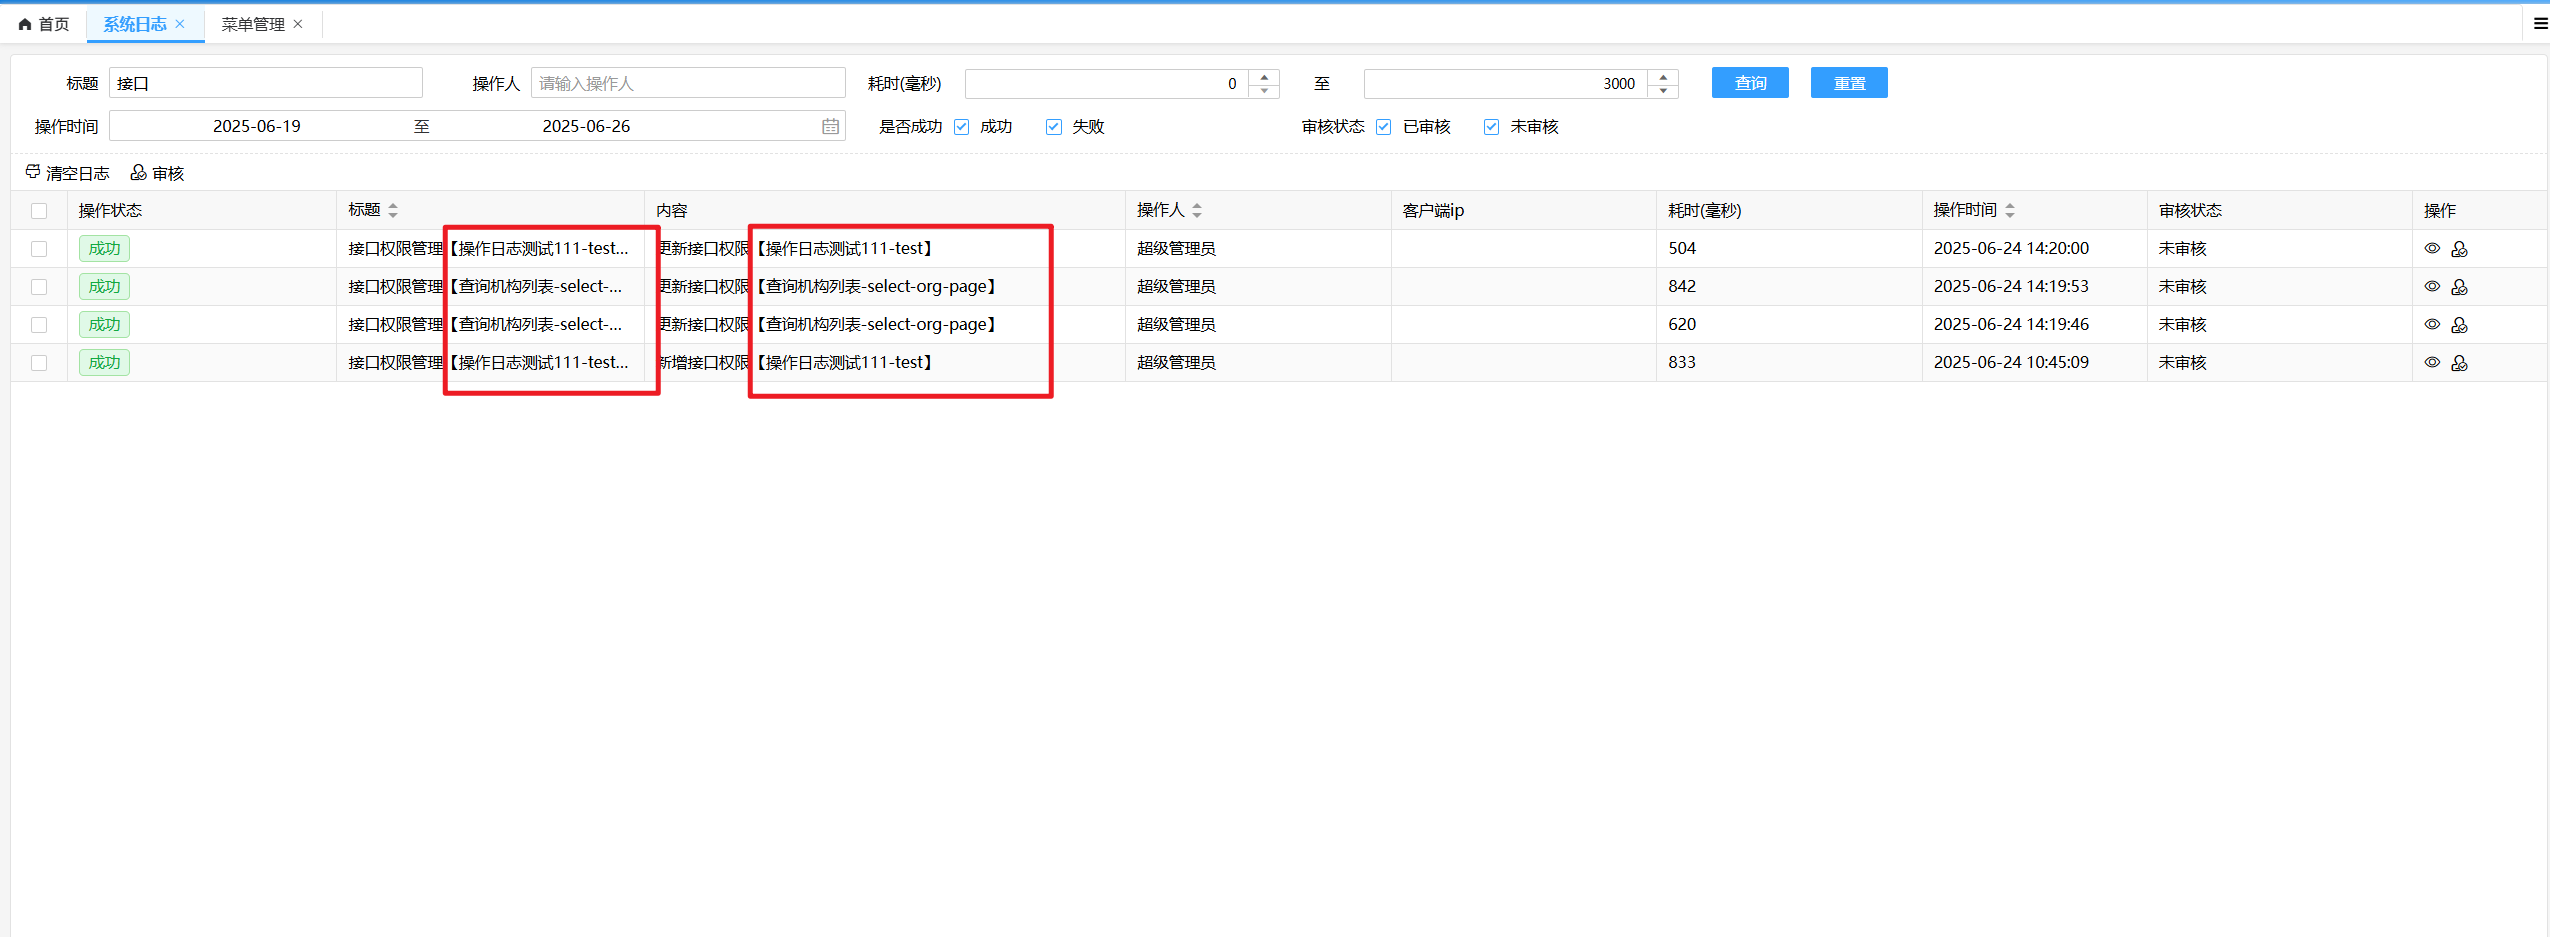Screen dimensions: 2550x937
Task: Go to the 首页 tab
Action: click(x=44, y=24)
